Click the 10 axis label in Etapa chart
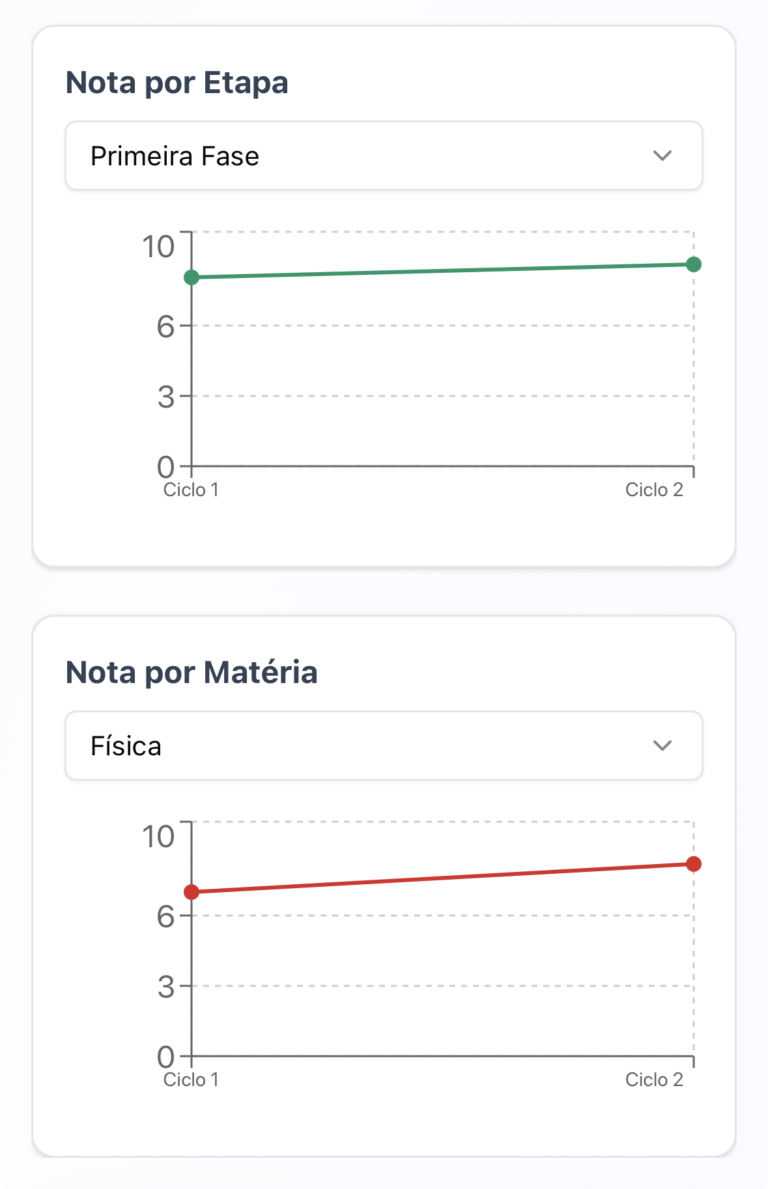Image resolution: width=768 pixels, height=1189 pixels. 159,245
